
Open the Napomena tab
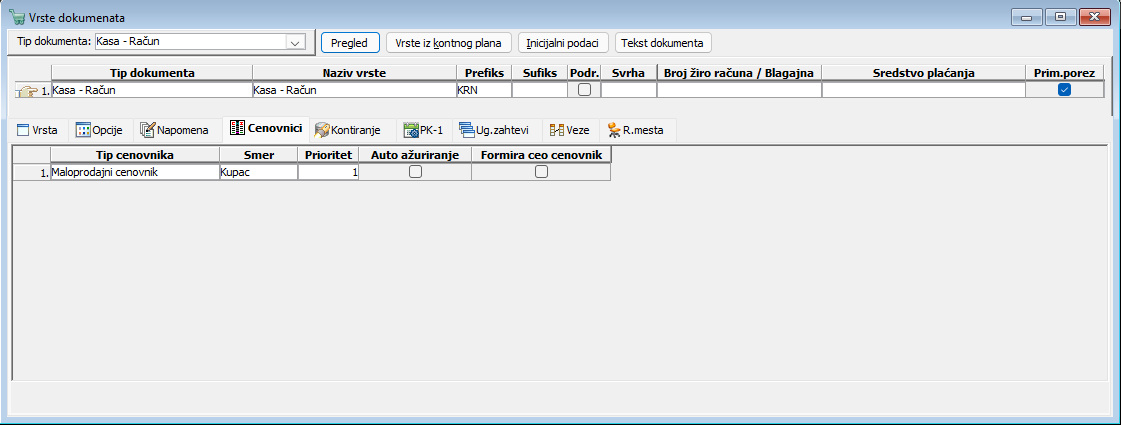(175, 130)
